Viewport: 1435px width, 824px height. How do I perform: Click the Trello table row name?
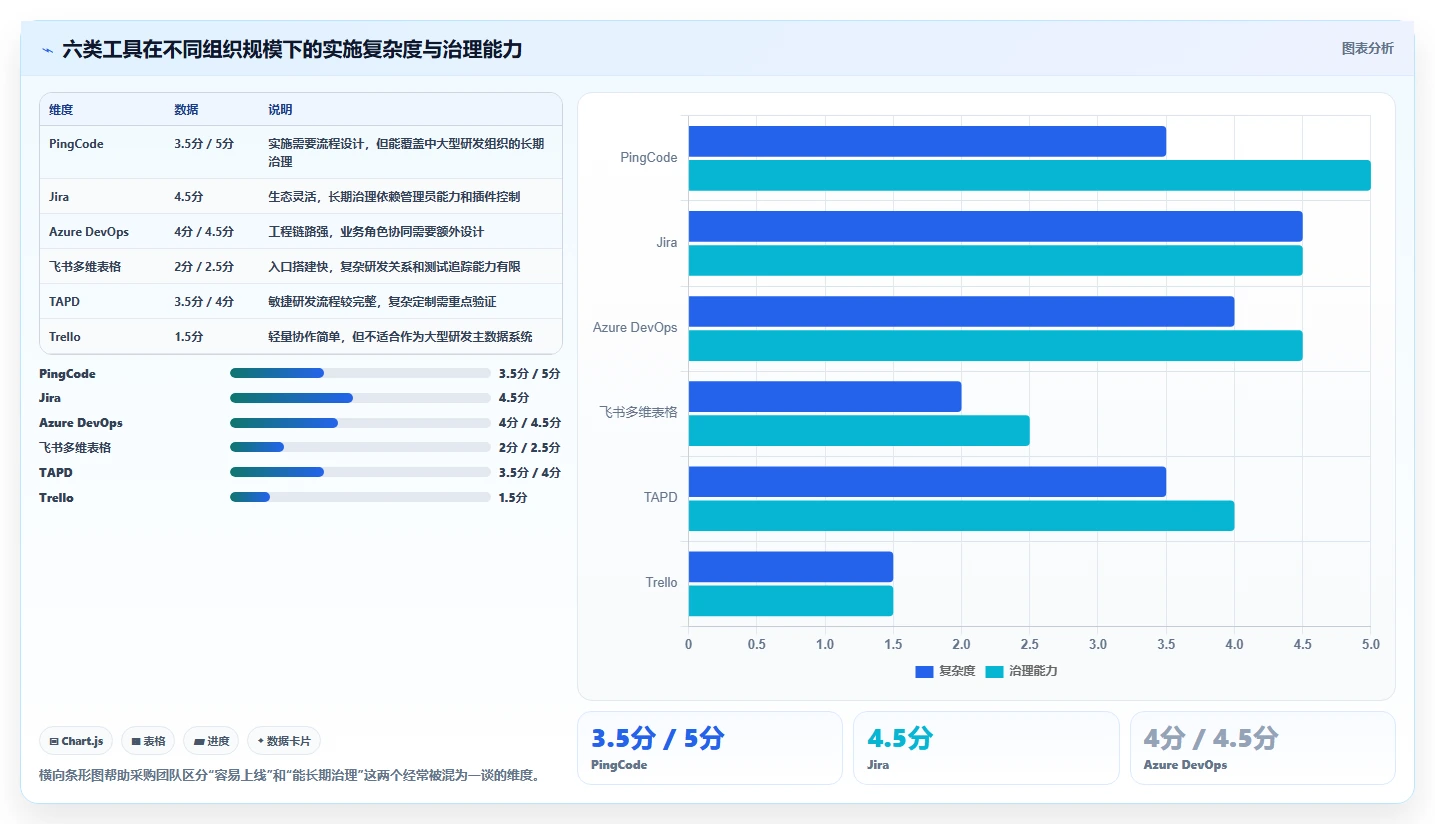click(65, 337)
